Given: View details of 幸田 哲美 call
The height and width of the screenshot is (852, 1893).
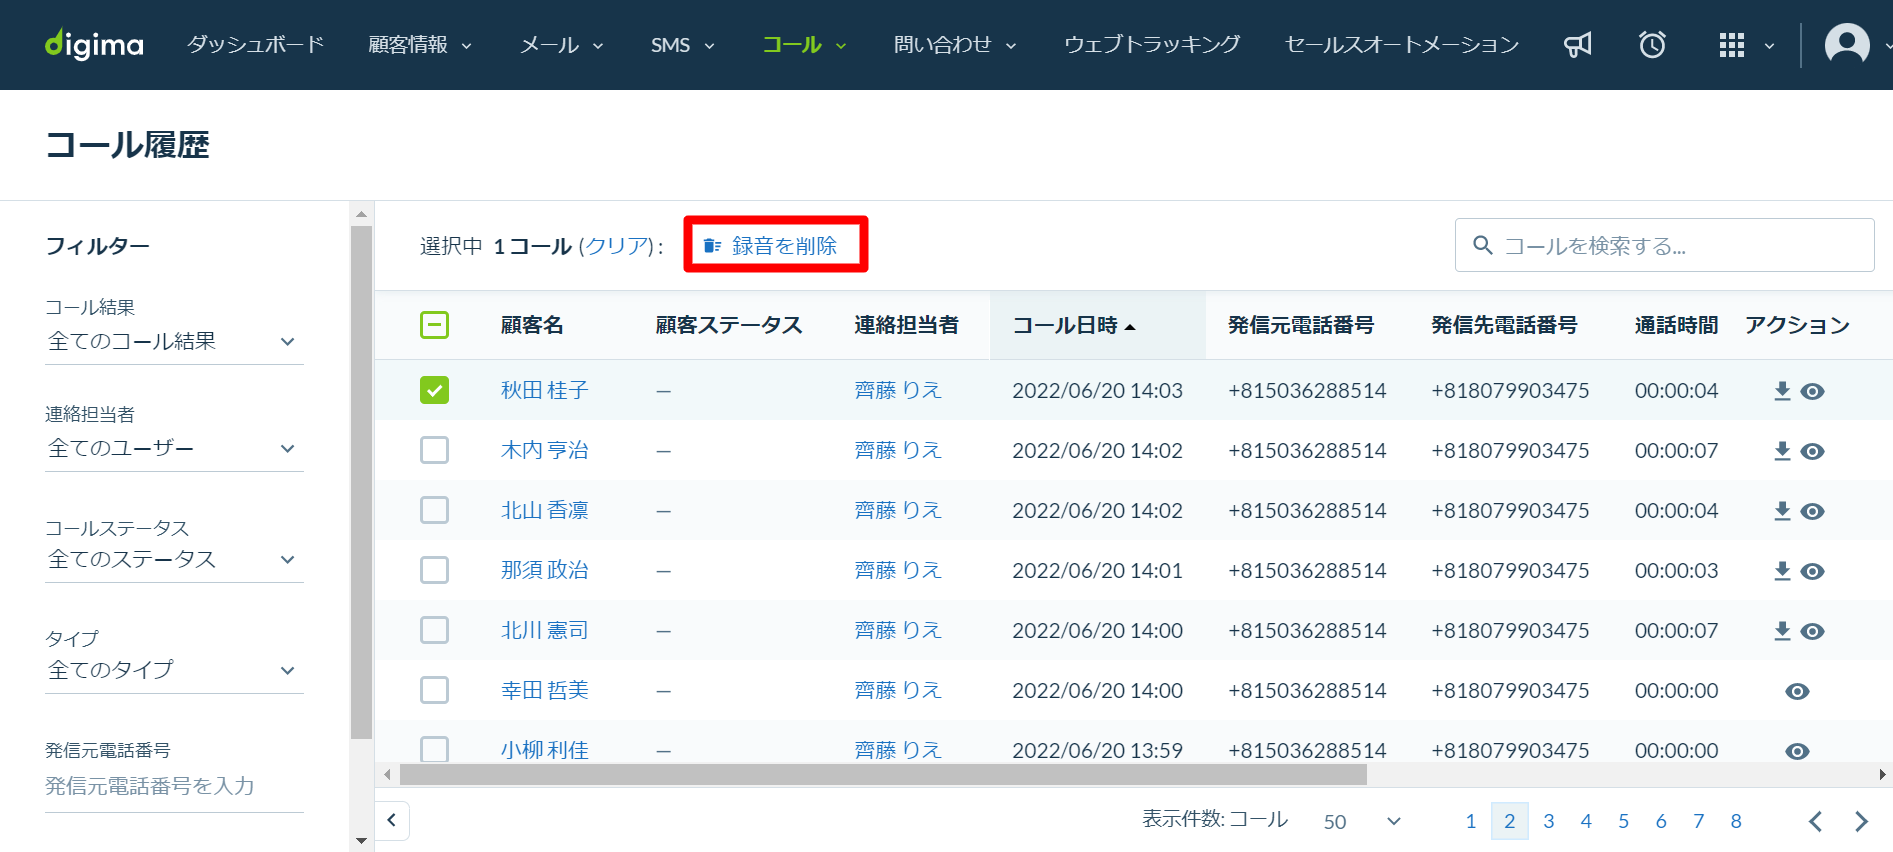Looking at the screenshot, I should [x=1797, y=691].
